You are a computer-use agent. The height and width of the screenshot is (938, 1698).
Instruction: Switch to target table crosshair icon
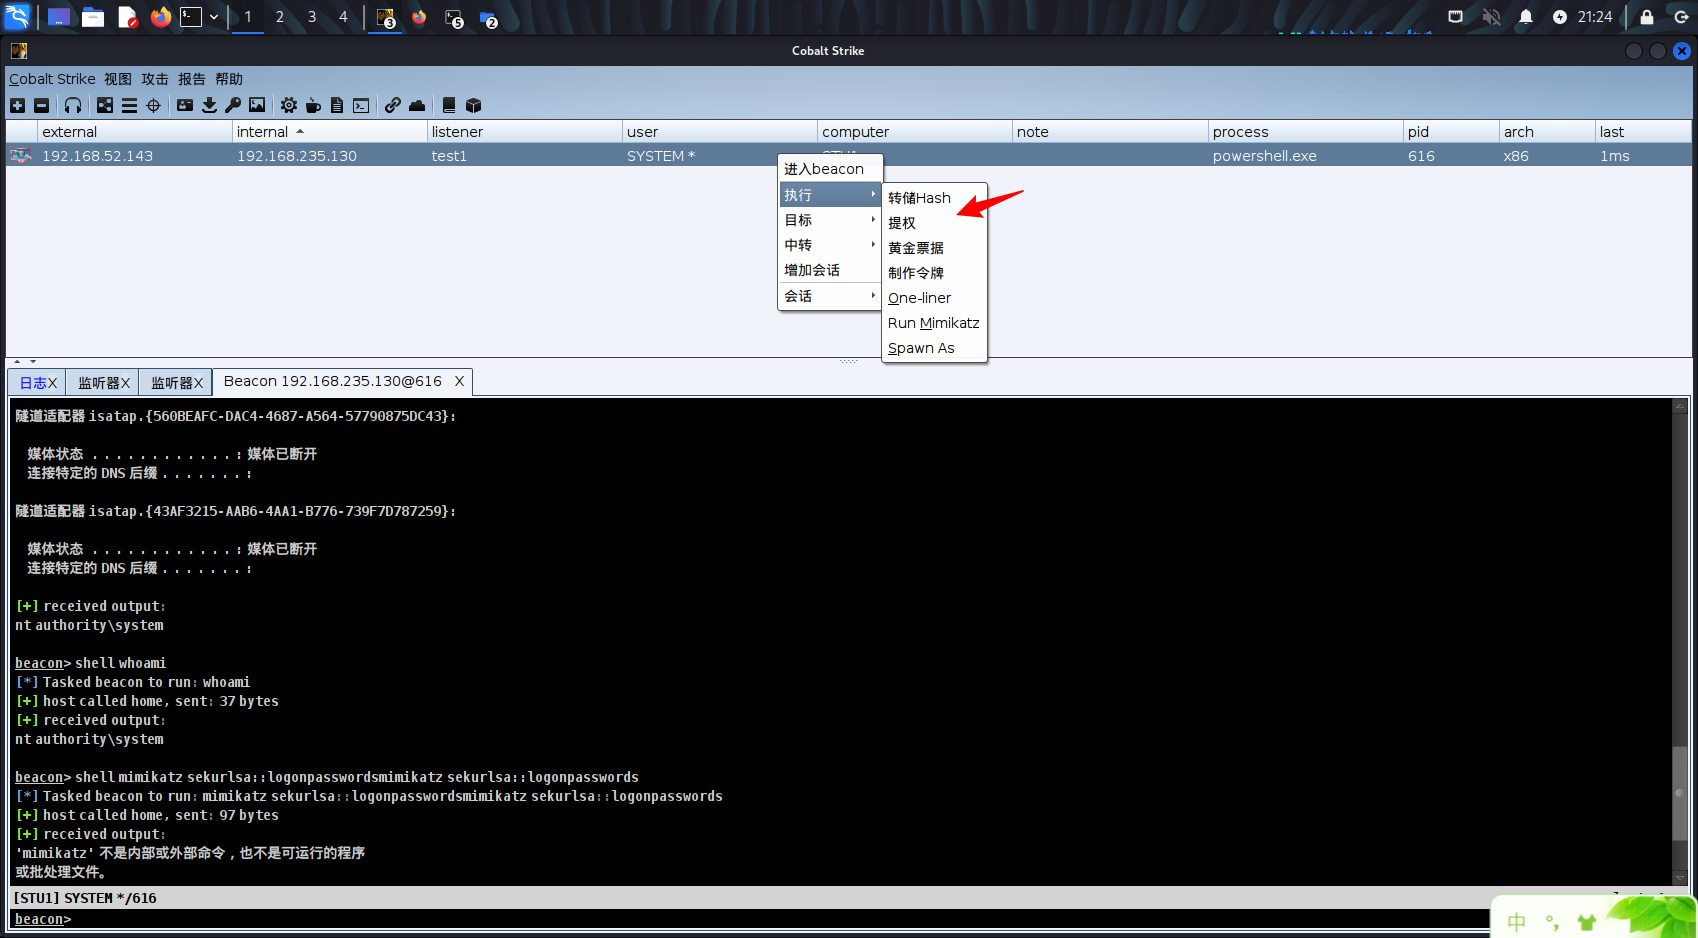[153, 105]
